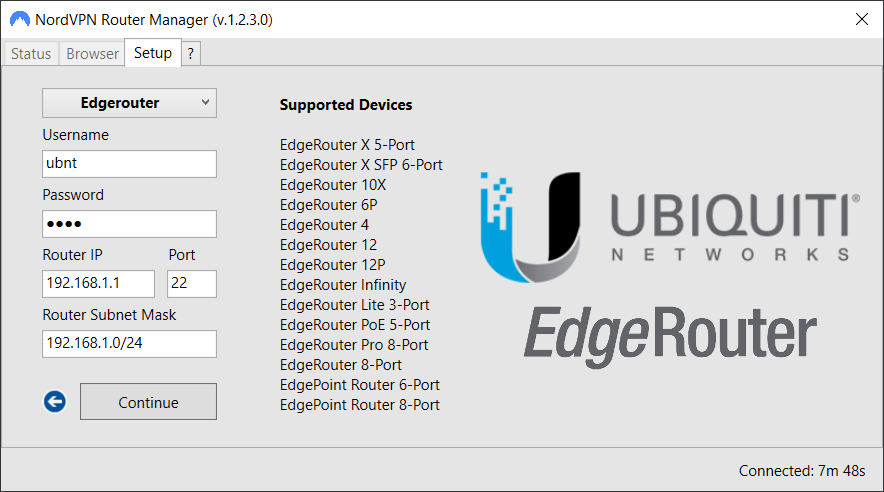
Task: Click the Continue button
Action: click(x=148, y=402)
